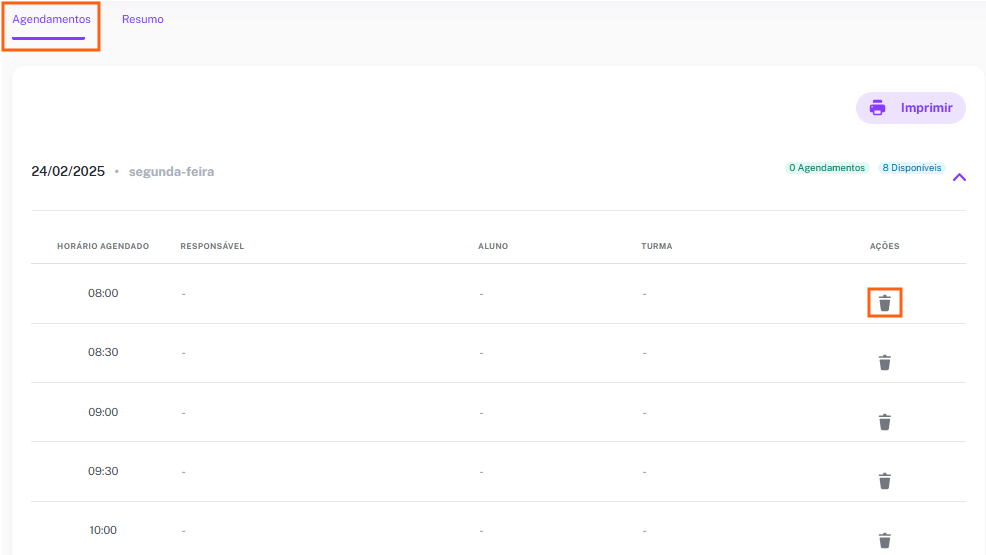This screenshot has width=986, height=555.
Task: Click the Responsável column header
Action: pyautogui.click(x=212, y=246)
